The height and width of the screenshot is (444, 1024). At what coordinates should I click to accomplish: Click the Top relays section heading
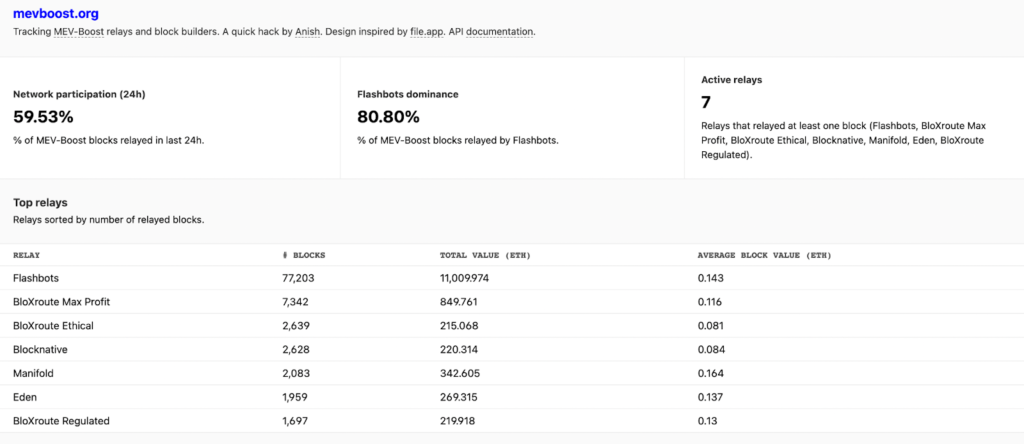(x=40, y=202)
